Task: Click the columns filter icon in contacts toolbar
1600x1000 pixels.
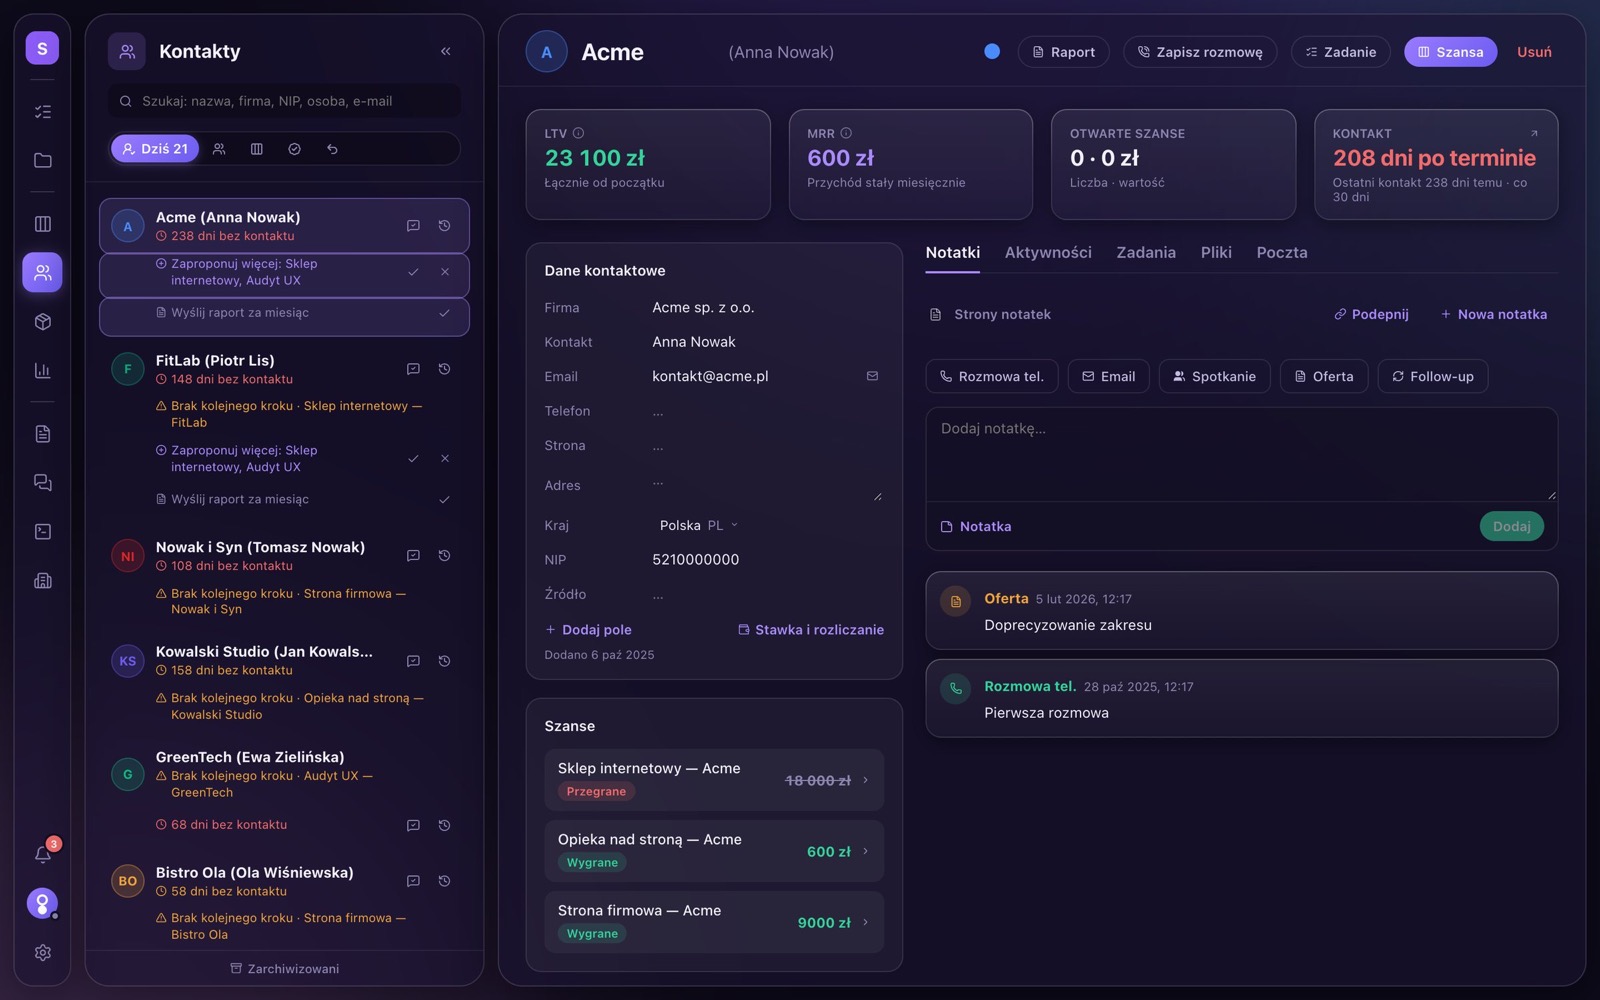Action: pos(257,149)
